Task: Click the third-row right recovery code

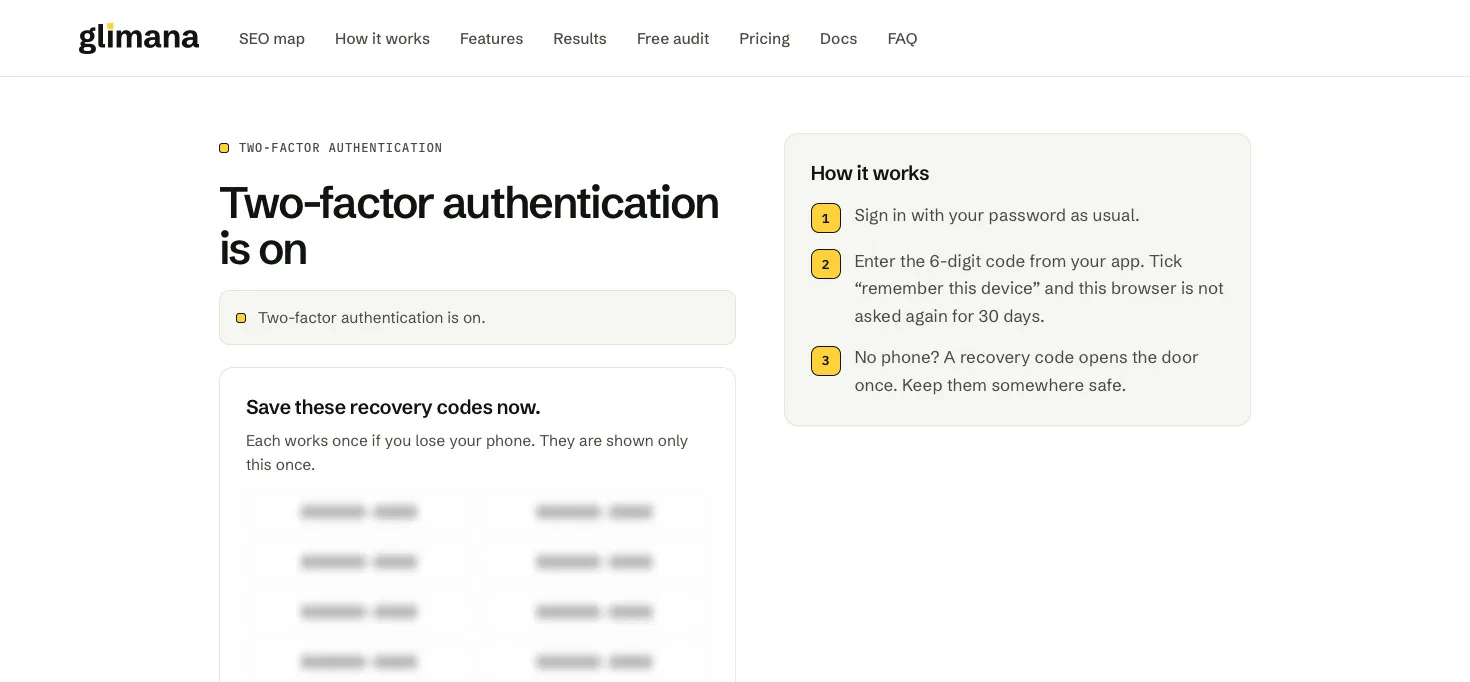Action: [x=594, y=612]
